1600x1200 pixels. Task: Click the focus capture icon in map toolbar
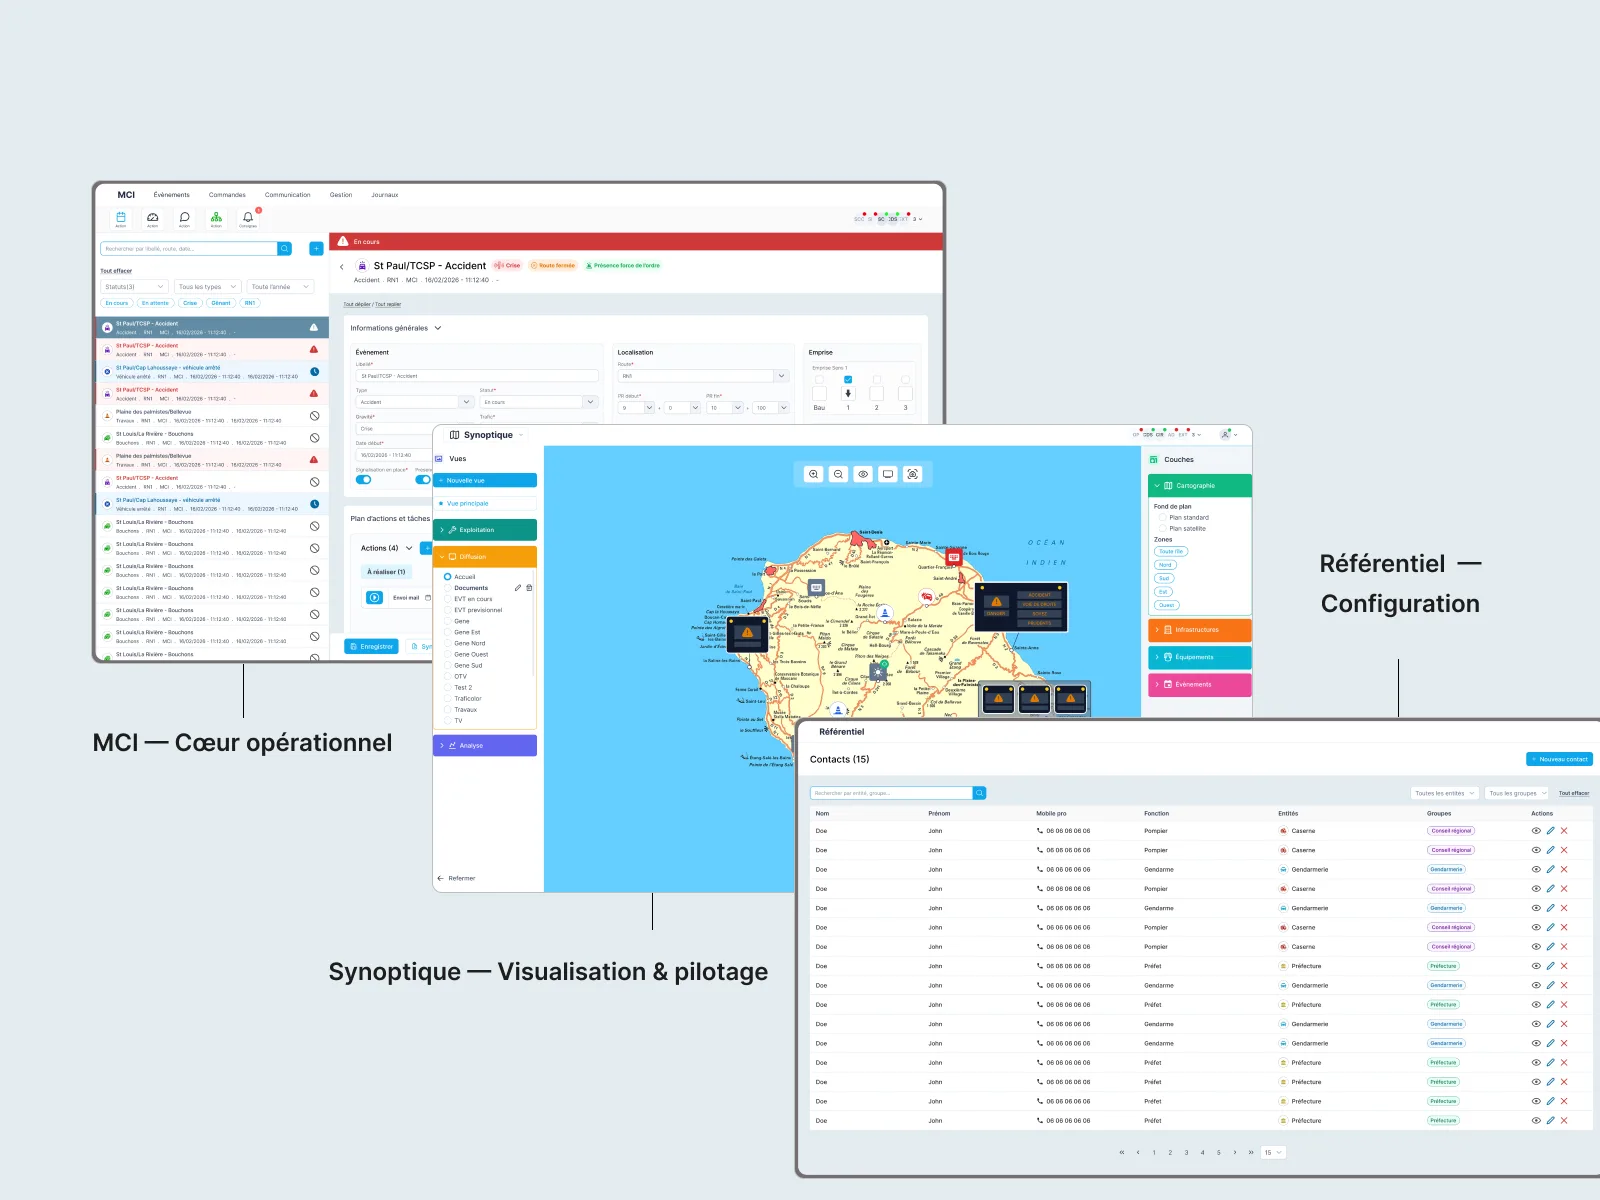tap(913, 474)
